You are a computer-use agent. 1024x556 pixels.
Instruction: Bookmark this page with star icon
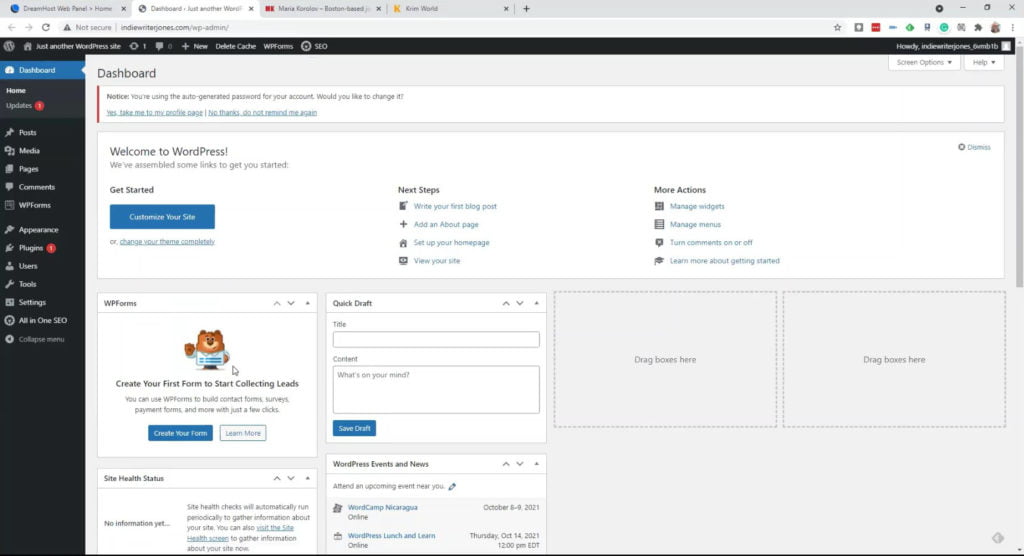pyautogui.click(x=837, y=27)
